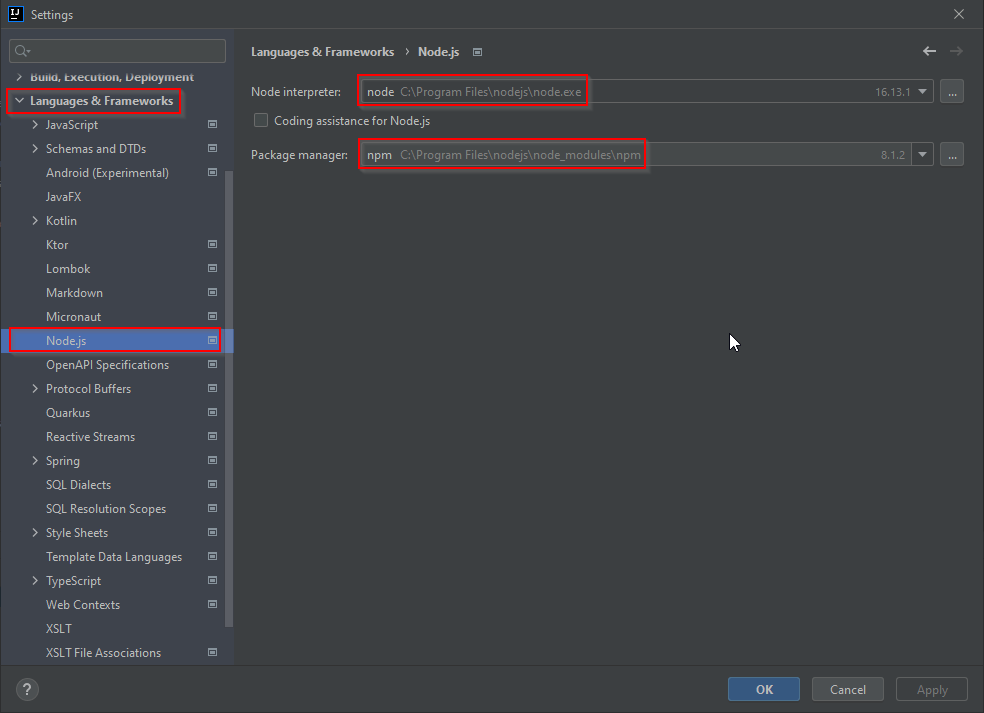Click the in-editor settings icon beside Quarkus
This screenshot has height=713, width=984.
point(212,412)
